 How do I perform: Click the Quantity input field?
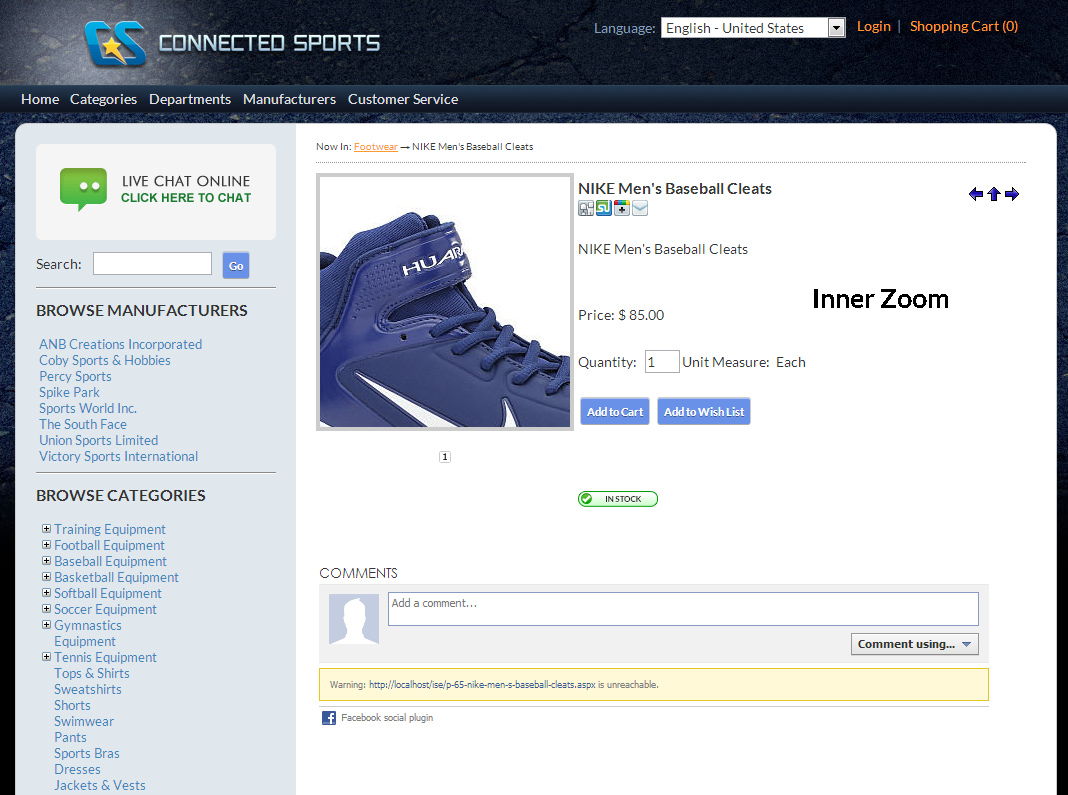pyautogui.click(x=661, y=362)
